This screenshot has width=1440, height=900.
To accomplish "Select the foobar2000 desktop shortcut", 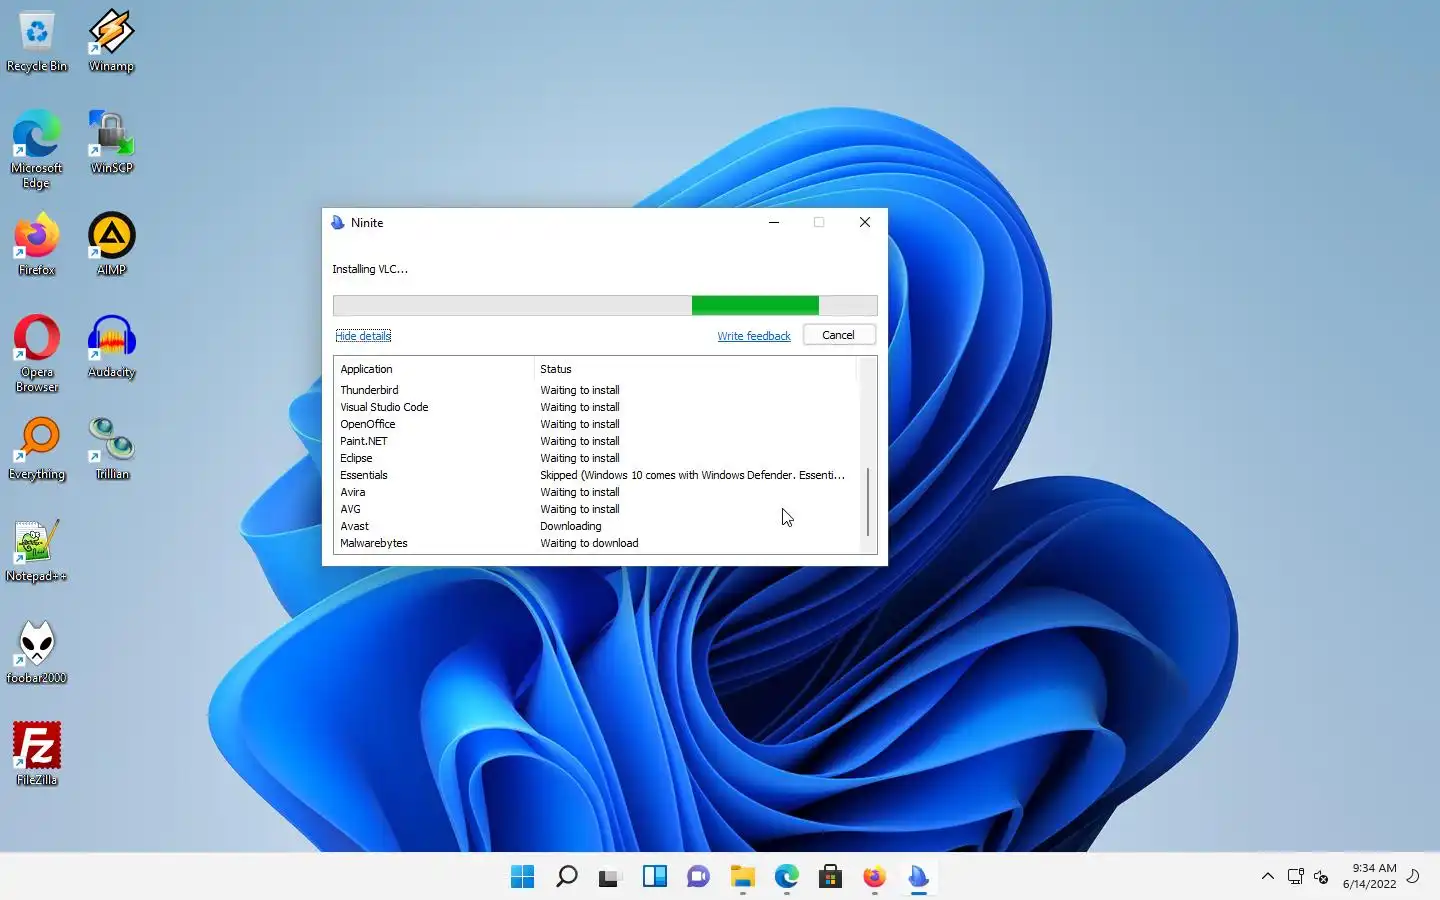I will (x=37, y=653).
